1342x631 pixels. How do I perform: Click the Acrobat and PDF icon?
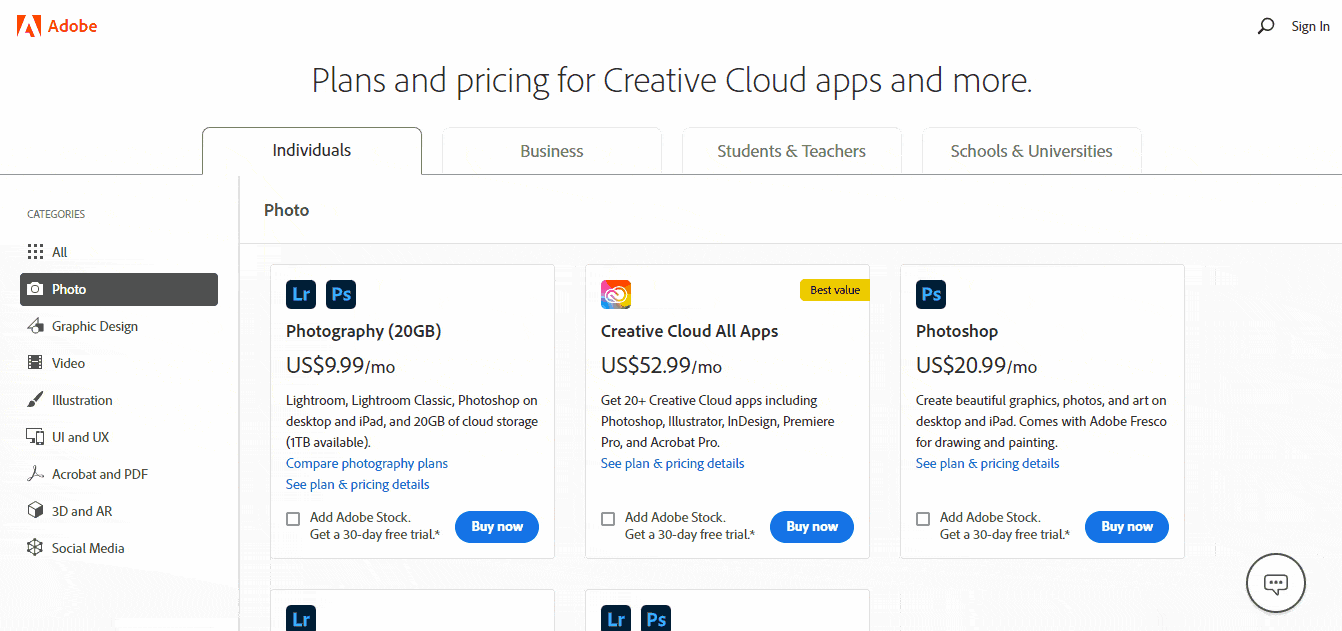35,474
